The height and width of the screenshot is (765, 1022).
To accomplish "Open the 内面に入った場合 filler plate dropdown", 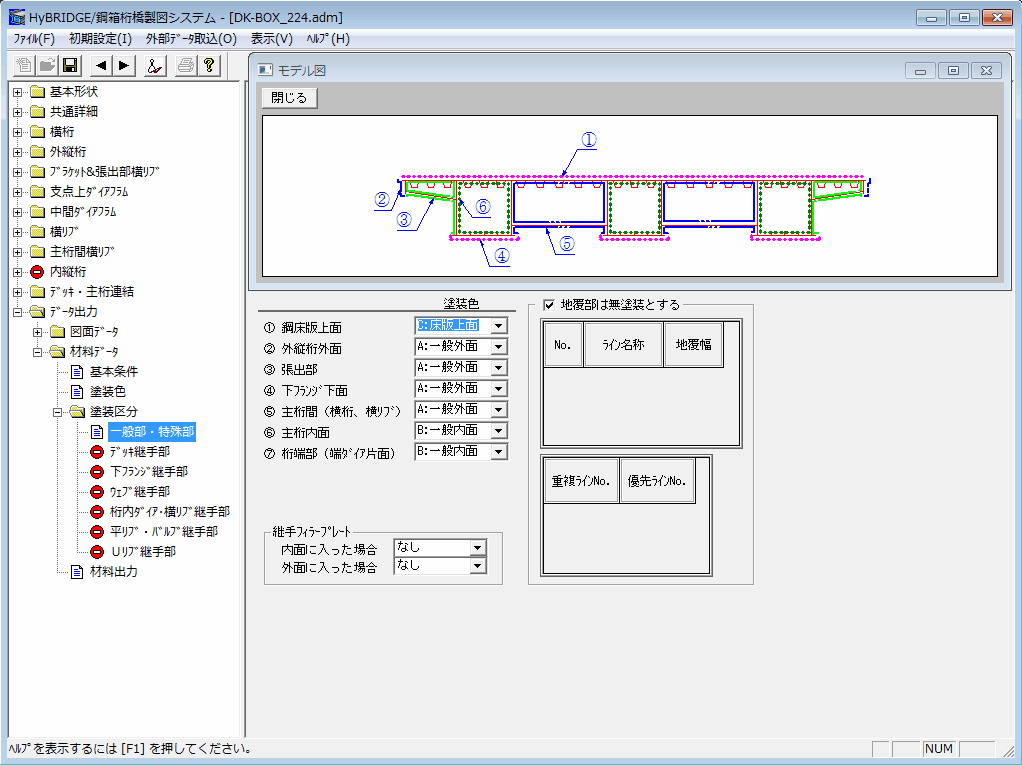I will point(477,548).
